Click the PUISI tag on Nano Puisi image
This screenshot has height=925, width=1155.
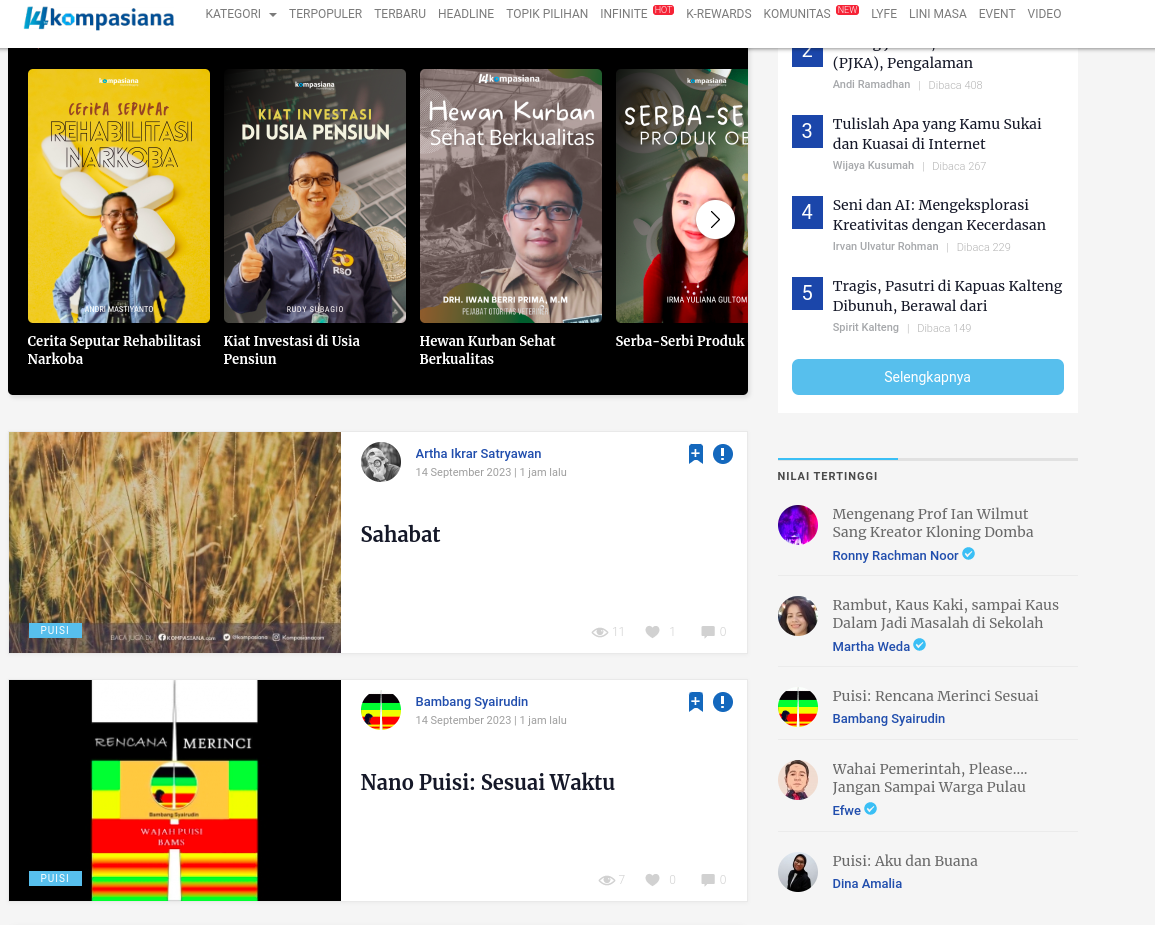click(55, 879)
